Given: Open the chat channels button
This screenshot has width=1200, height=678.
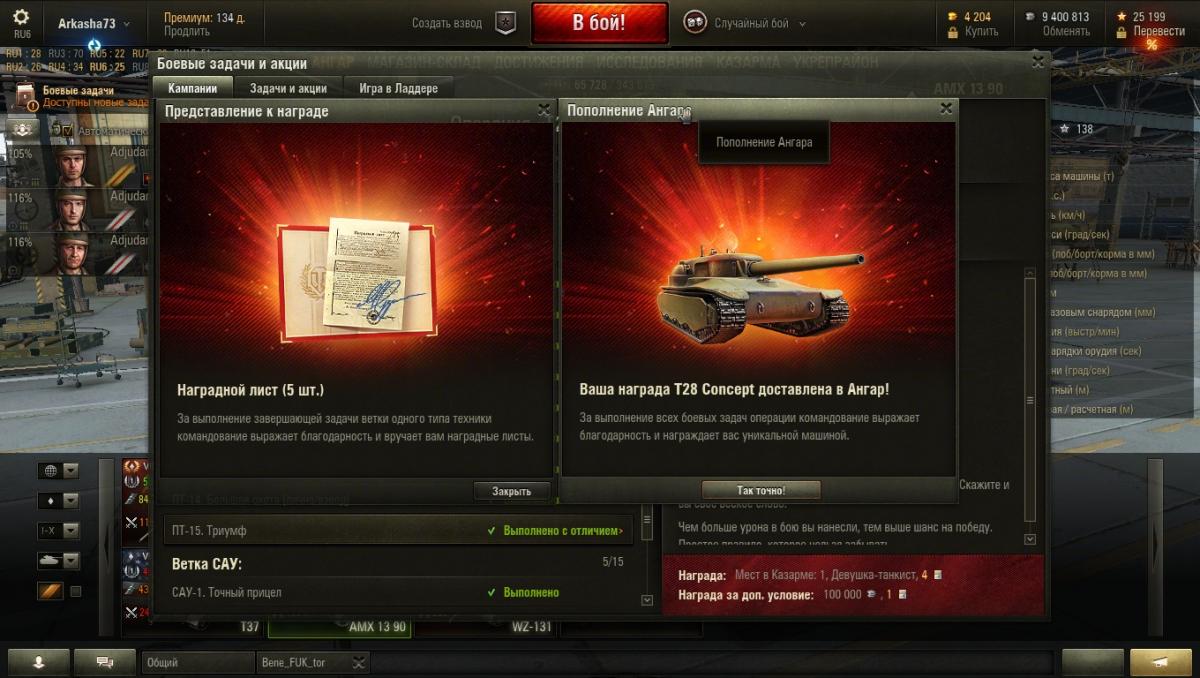Looking at the screenshot, I should click(107, 661).
